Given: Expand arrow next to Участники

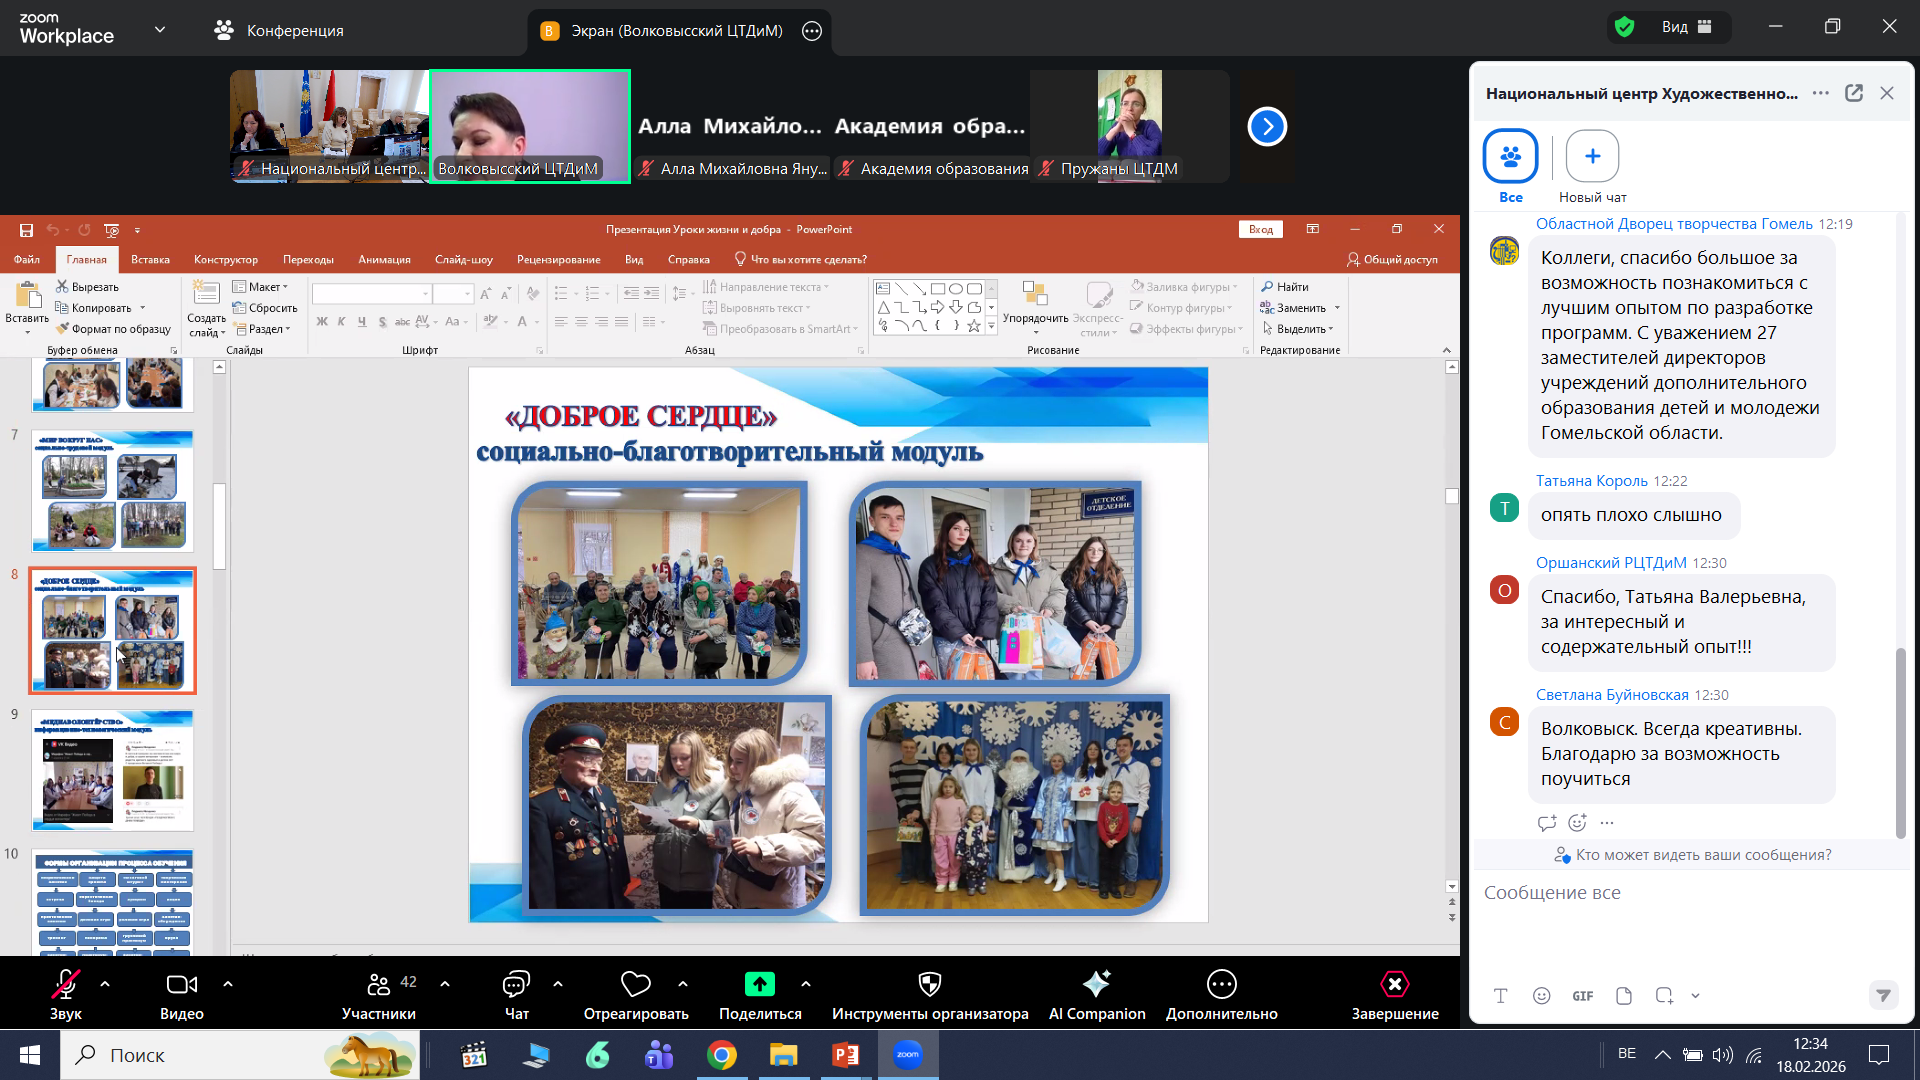Looking at the screenshot, I should pyautogui.click(x=445, y=984).
